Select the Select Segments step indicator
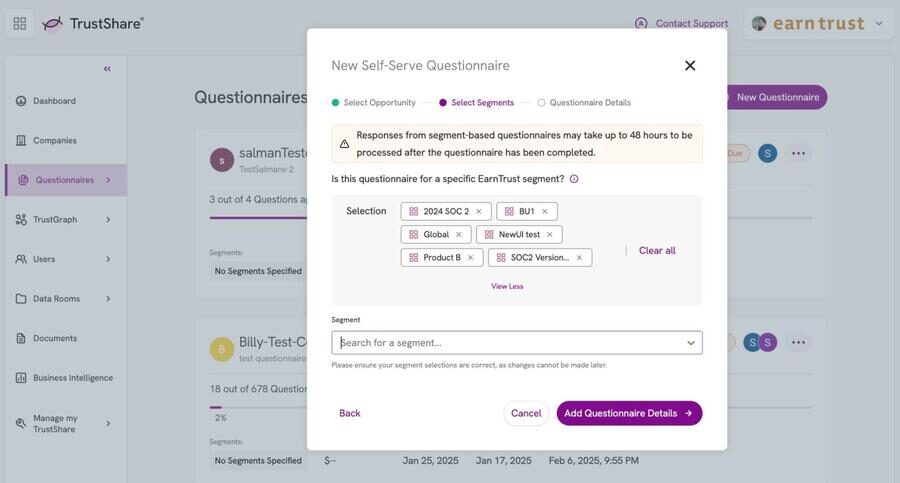900x483 pixels. pos(476,103)
